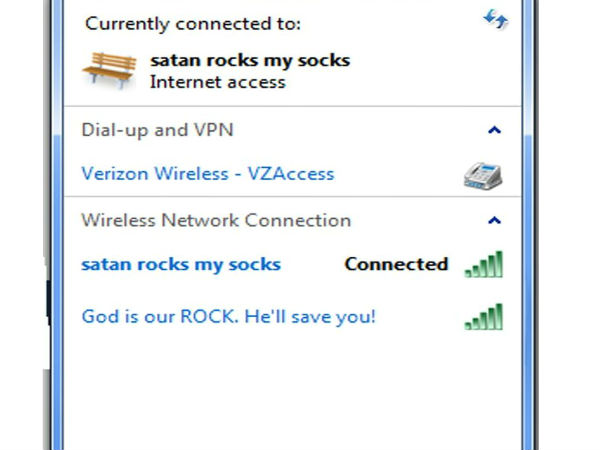This screenshot has height=450, width=600.
Task: Click the refresh network list icon
Action: pos(495,19)
